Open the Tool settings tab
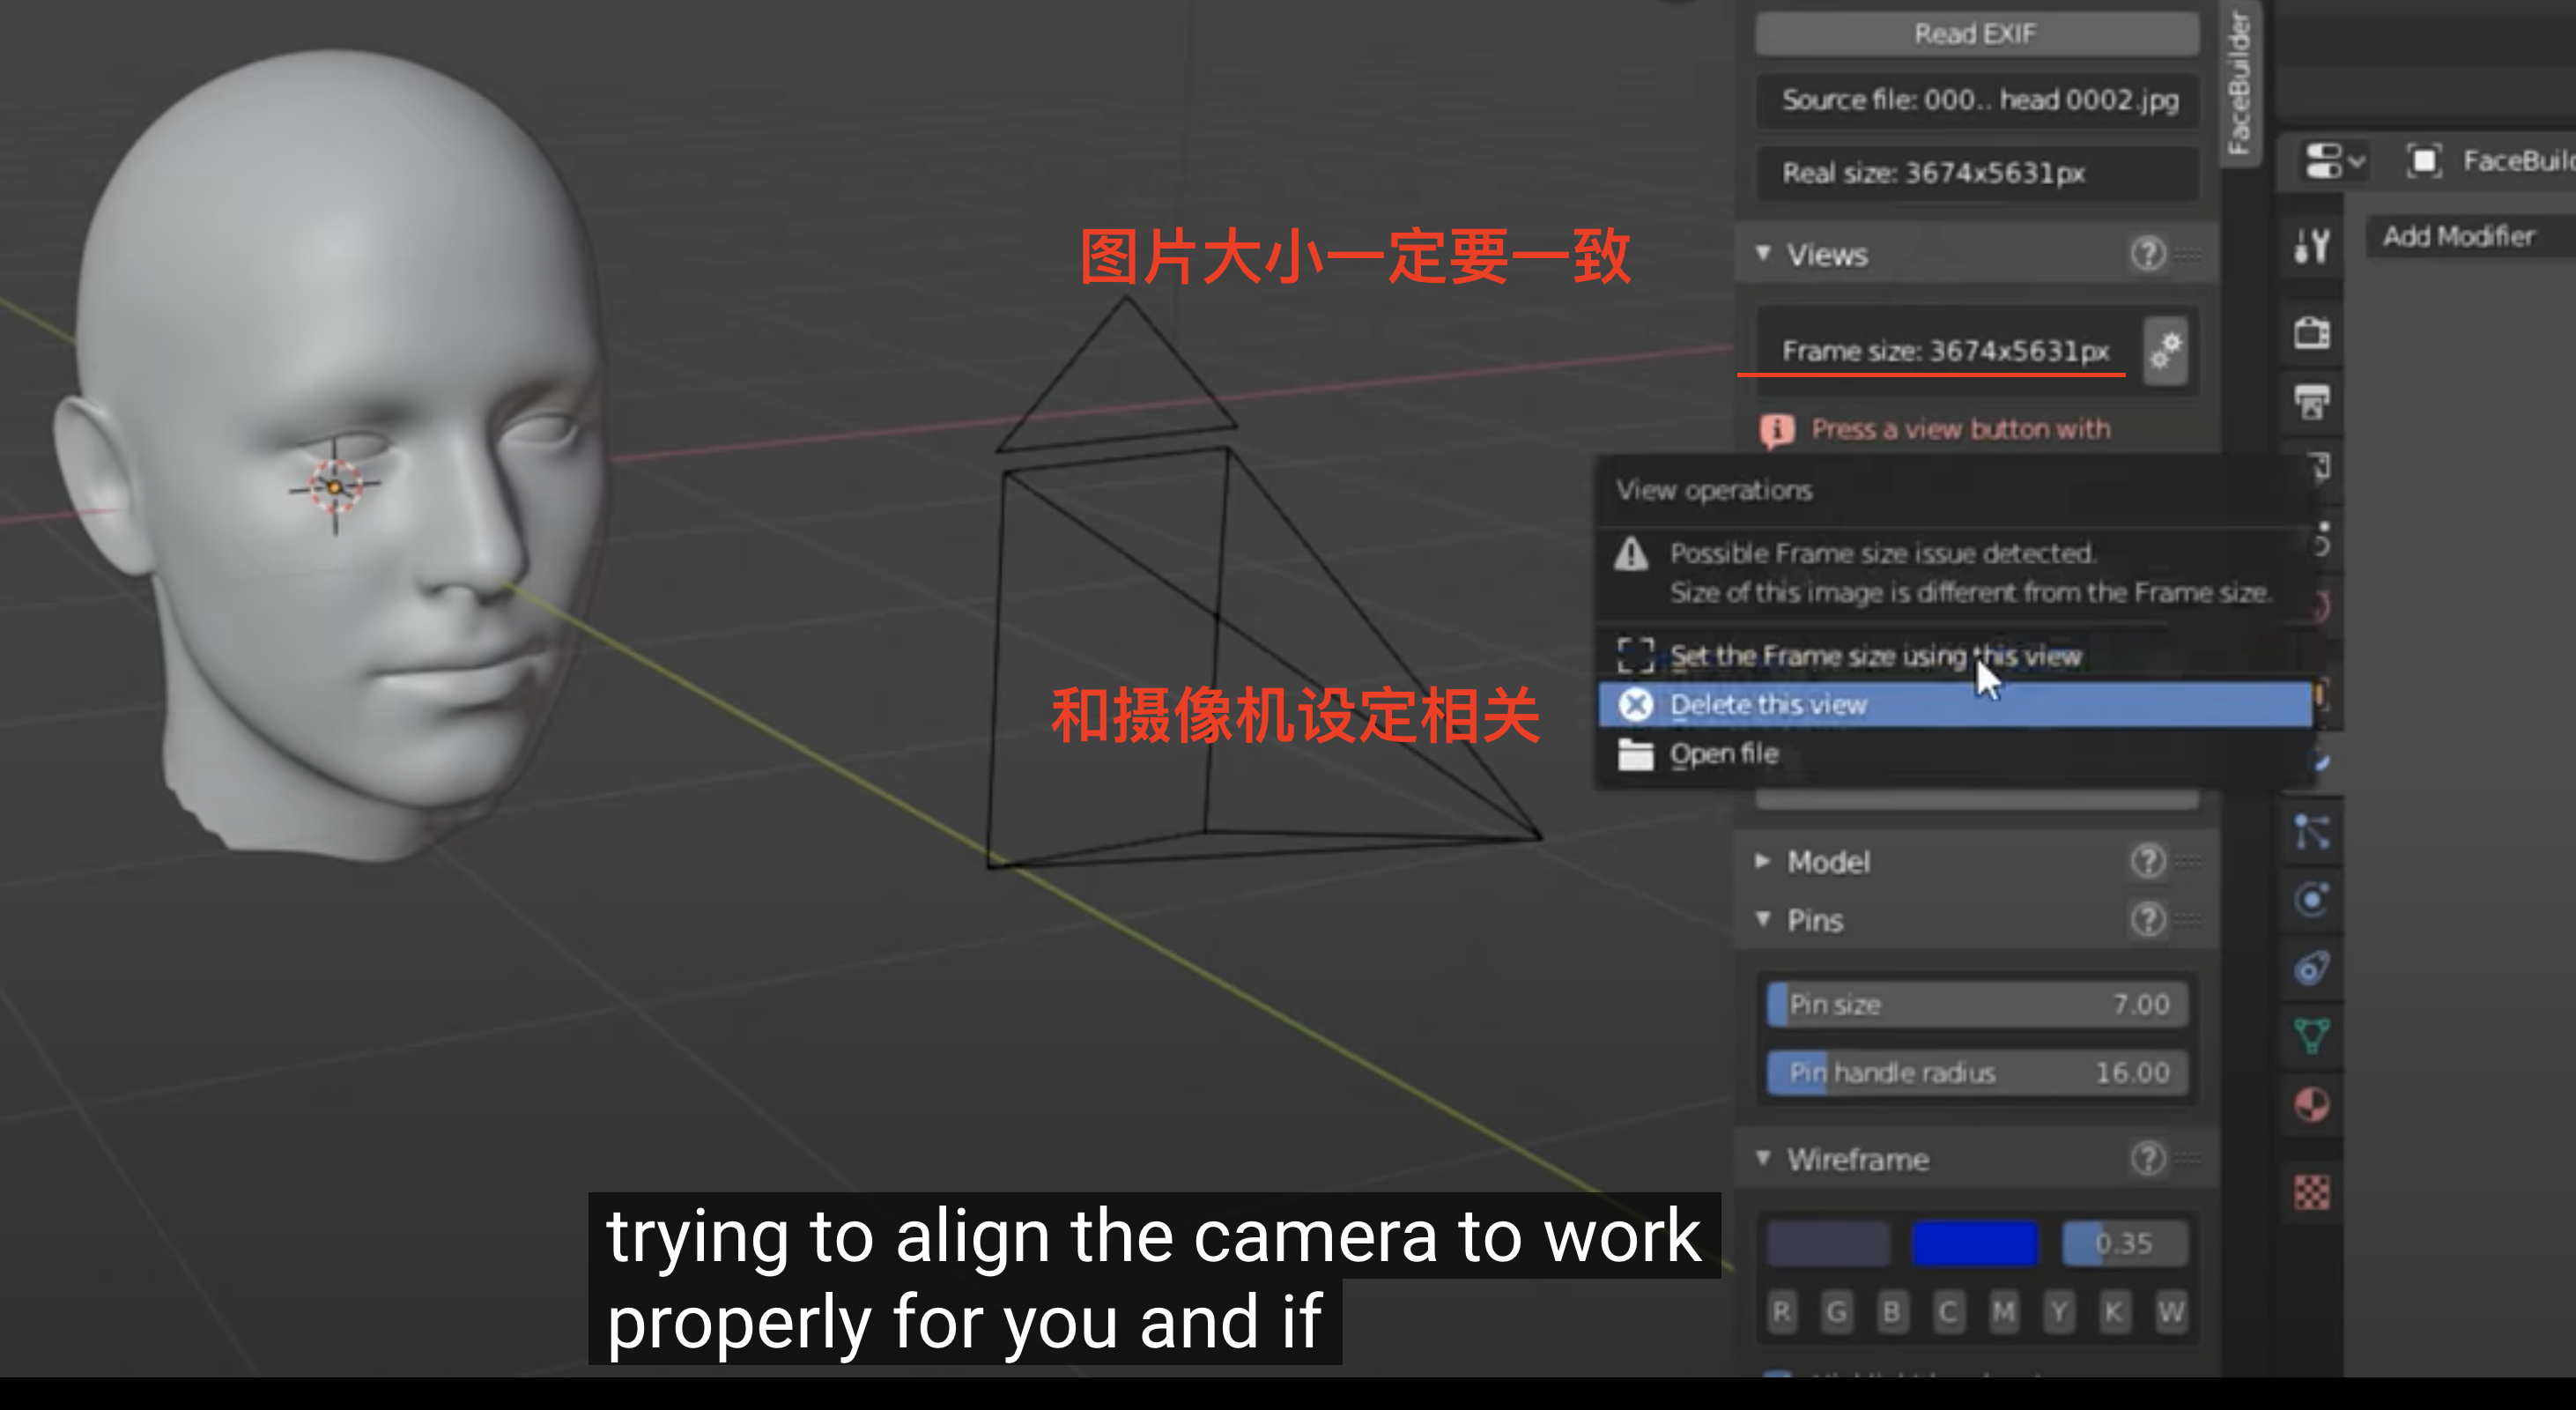Image resolution: width=2576 pixels, height=1410 pixels. tap(2310, 247)
